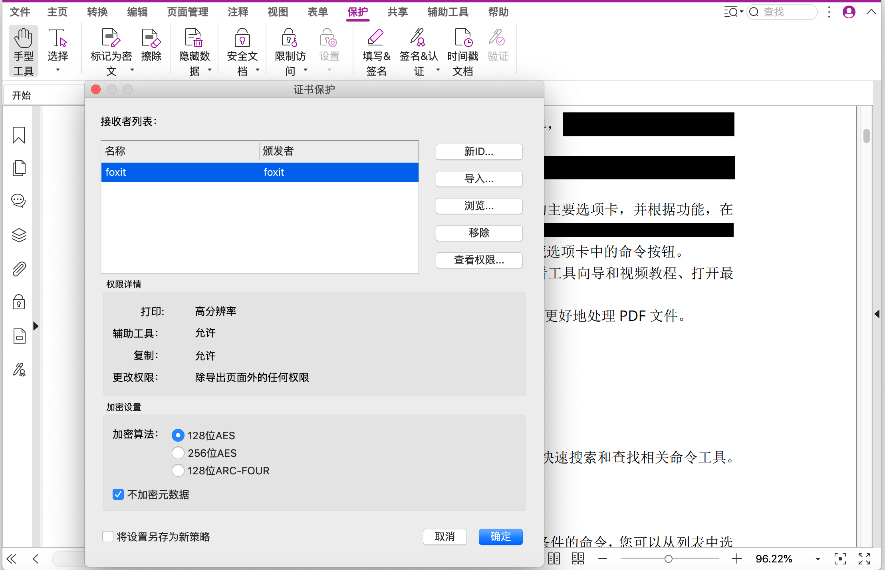Uncheck 不加密元数据 checkbox
885x570 pixels.
pos(118,494)
